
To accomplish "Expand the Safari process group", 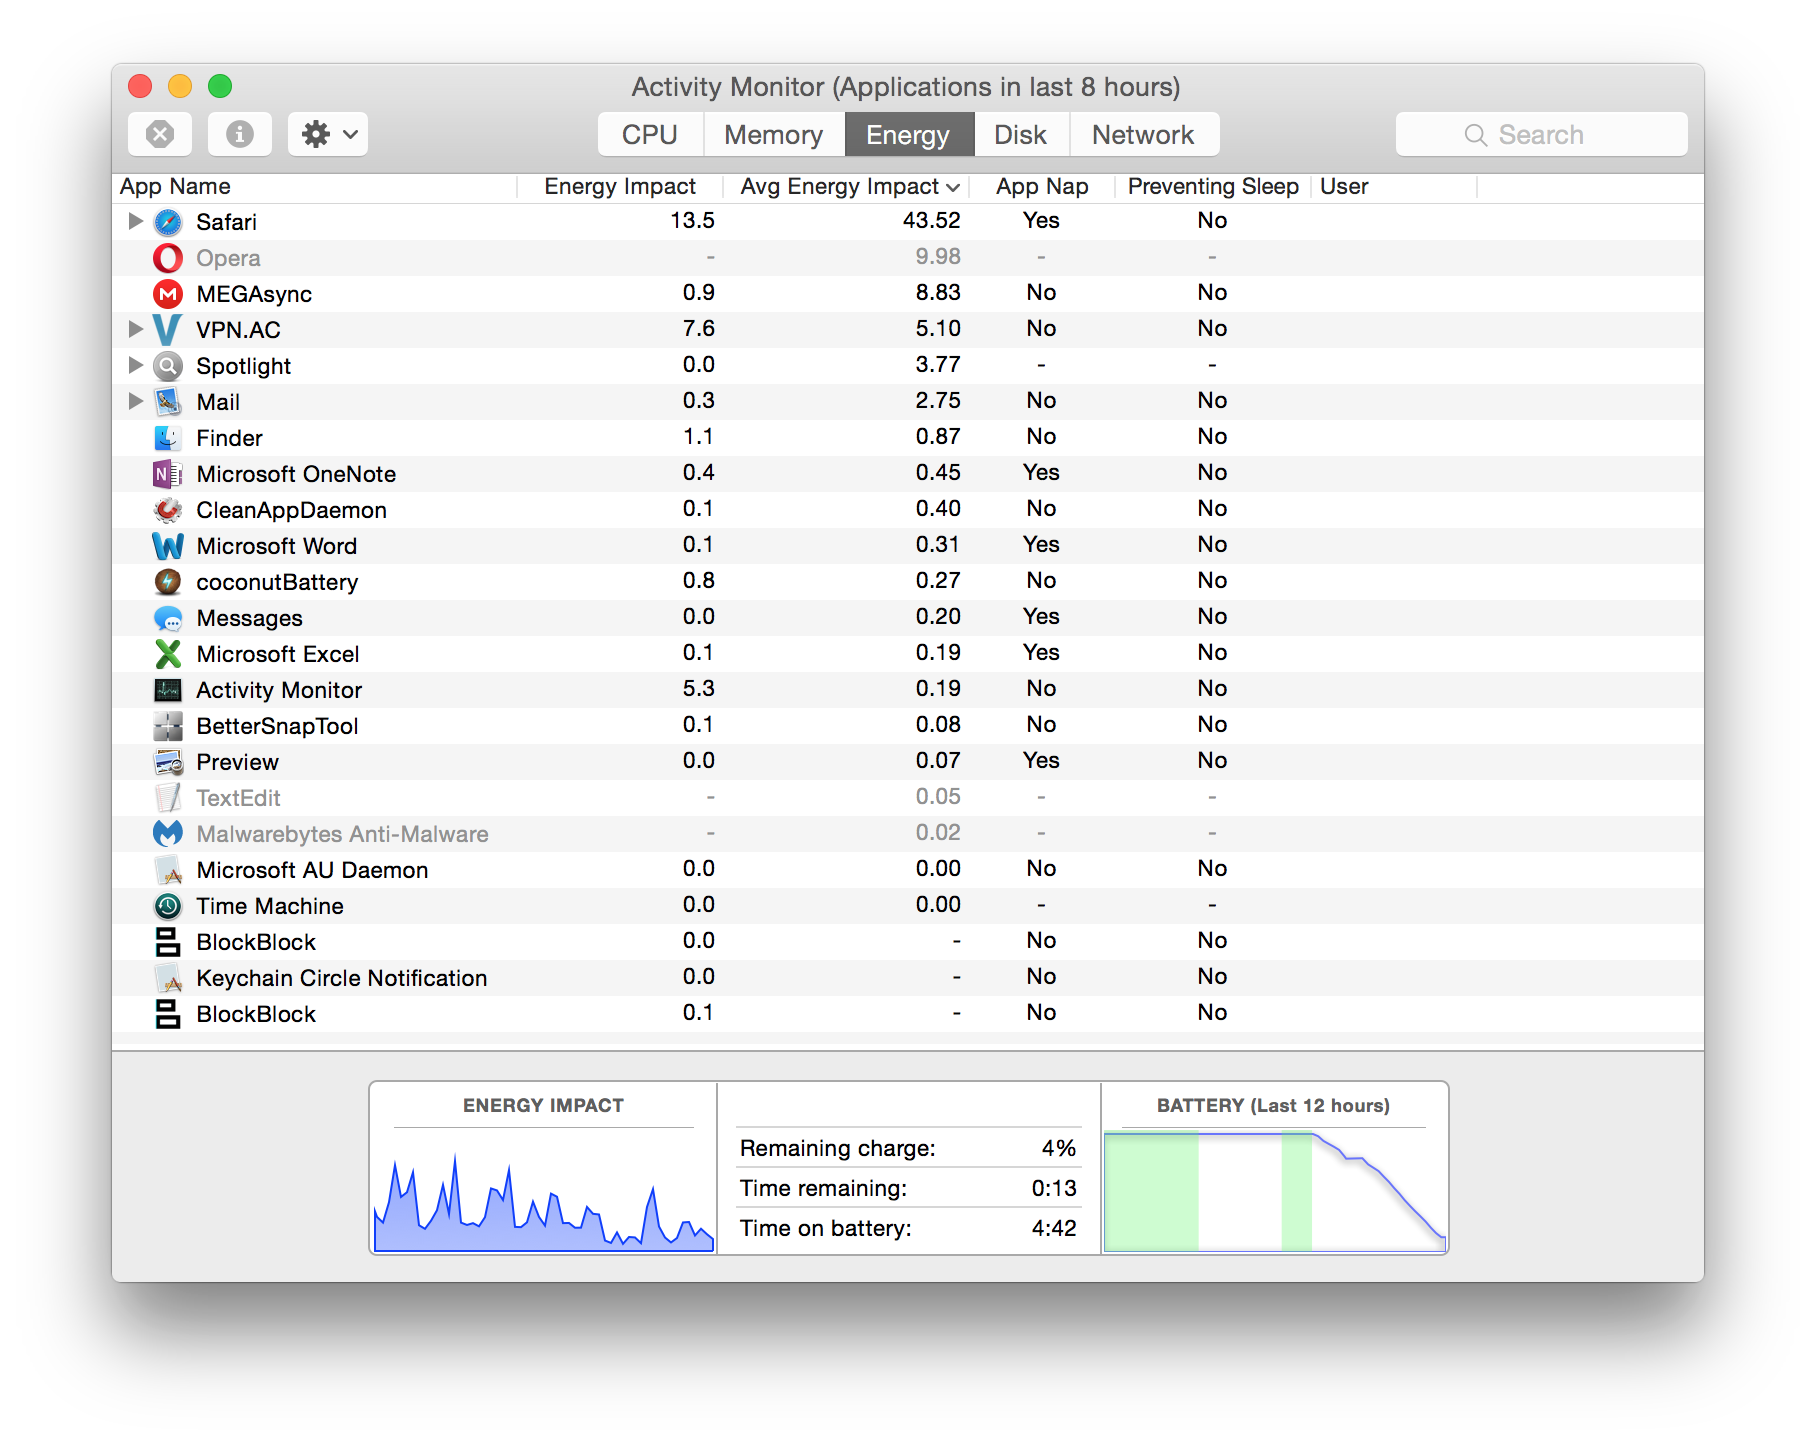I will pos(135,221).
